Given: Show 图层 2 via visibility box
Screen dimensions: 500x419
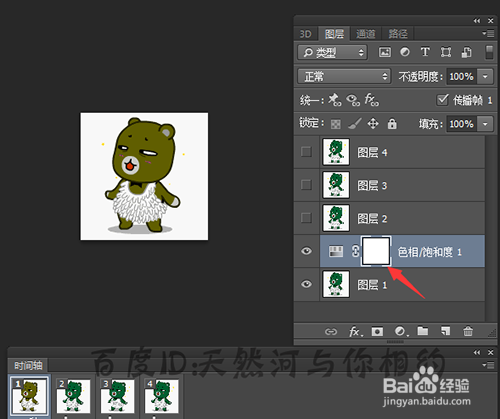Looking at the screenshot, I should [x=306, y=218].
